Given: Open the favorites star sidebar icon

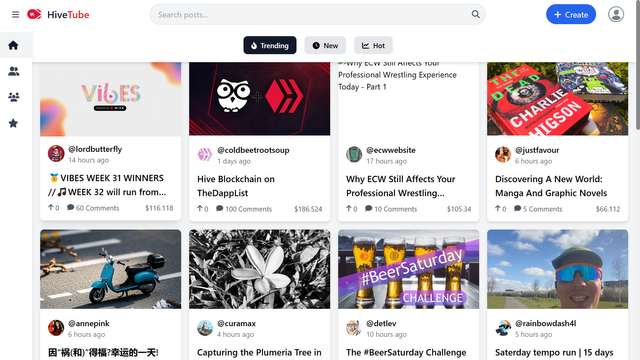Looking at the screenshot, I should coord(13,123).
